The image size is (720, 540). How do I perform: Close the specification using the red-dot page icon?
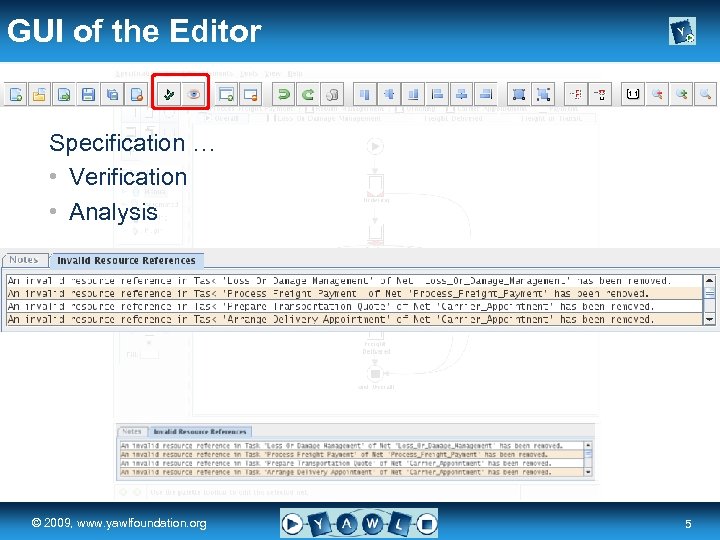tap(137, 95)
